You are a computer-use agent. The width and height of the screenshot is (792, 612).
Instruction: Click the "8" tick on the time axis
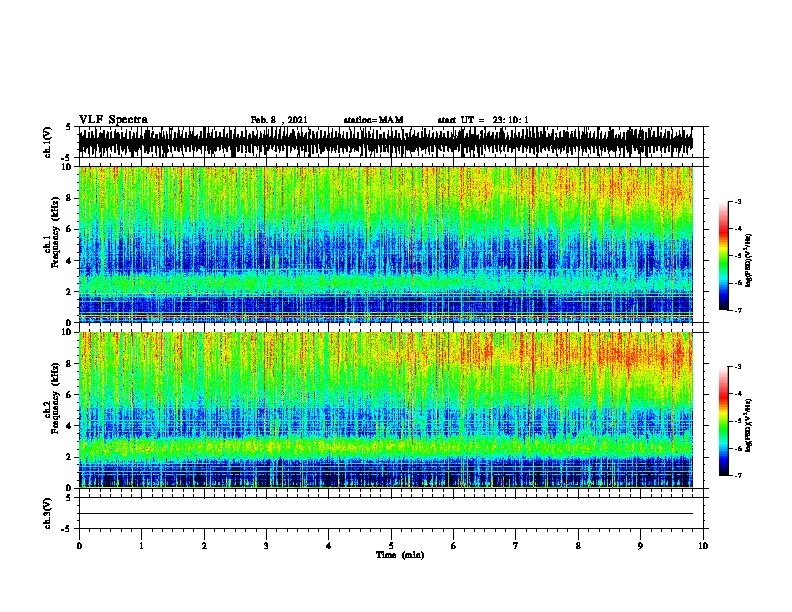pos(578,546)
